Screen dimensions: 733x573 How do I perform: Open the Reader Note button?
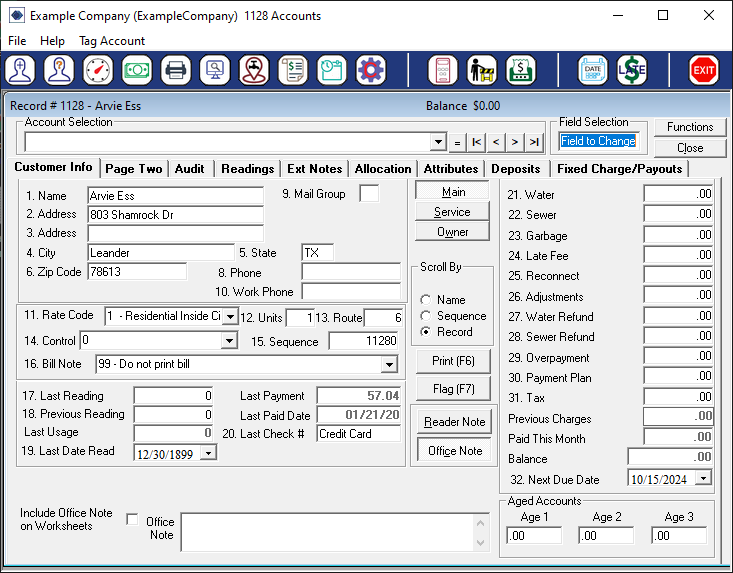coord(454,422)
